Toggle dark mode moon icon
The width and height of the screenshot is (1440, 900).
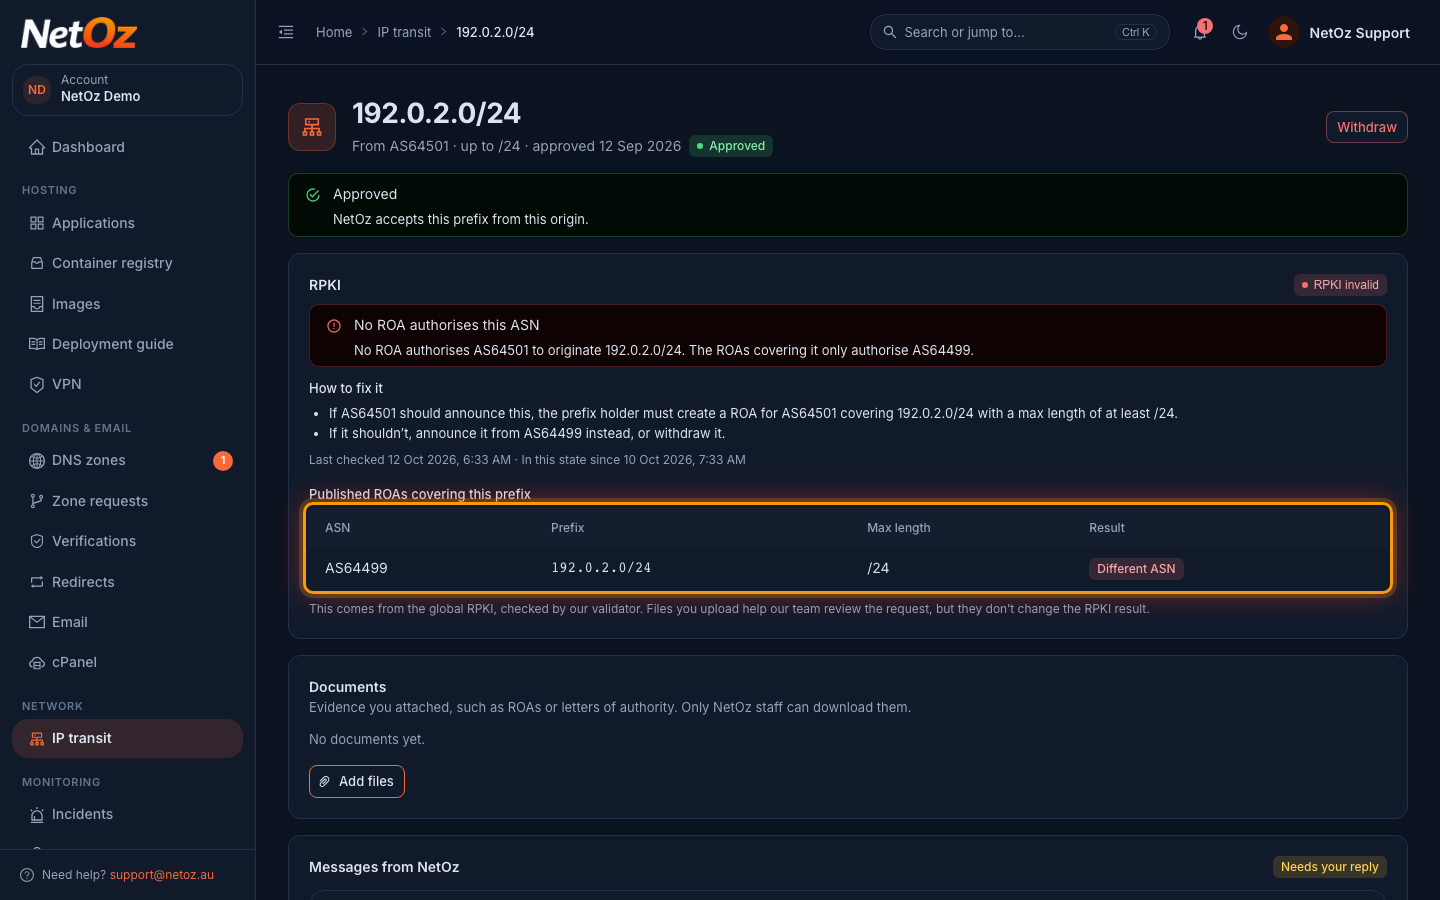coord(1240,32)
